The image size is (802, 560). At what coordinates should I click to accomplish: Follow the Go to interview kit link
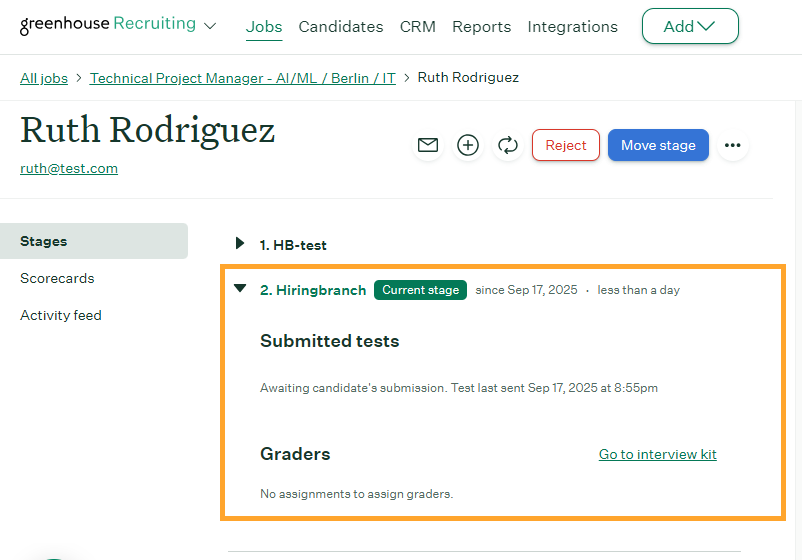pos(657,454)
